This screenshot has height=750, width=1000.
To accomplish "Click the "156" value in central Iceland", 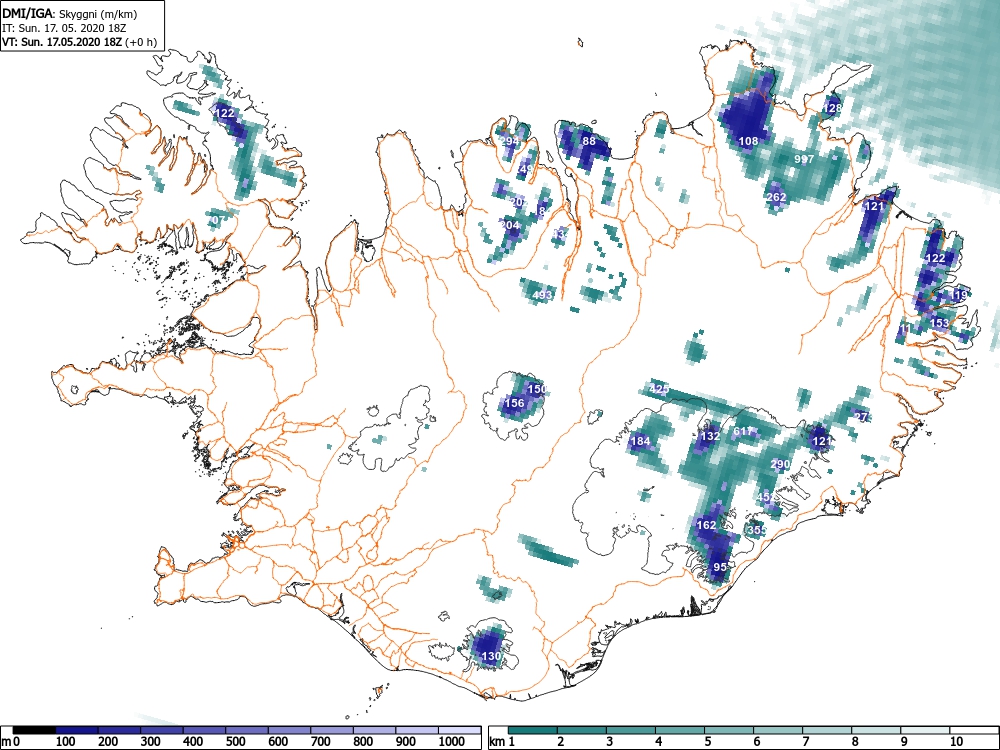I will click(x=515, y=402).
